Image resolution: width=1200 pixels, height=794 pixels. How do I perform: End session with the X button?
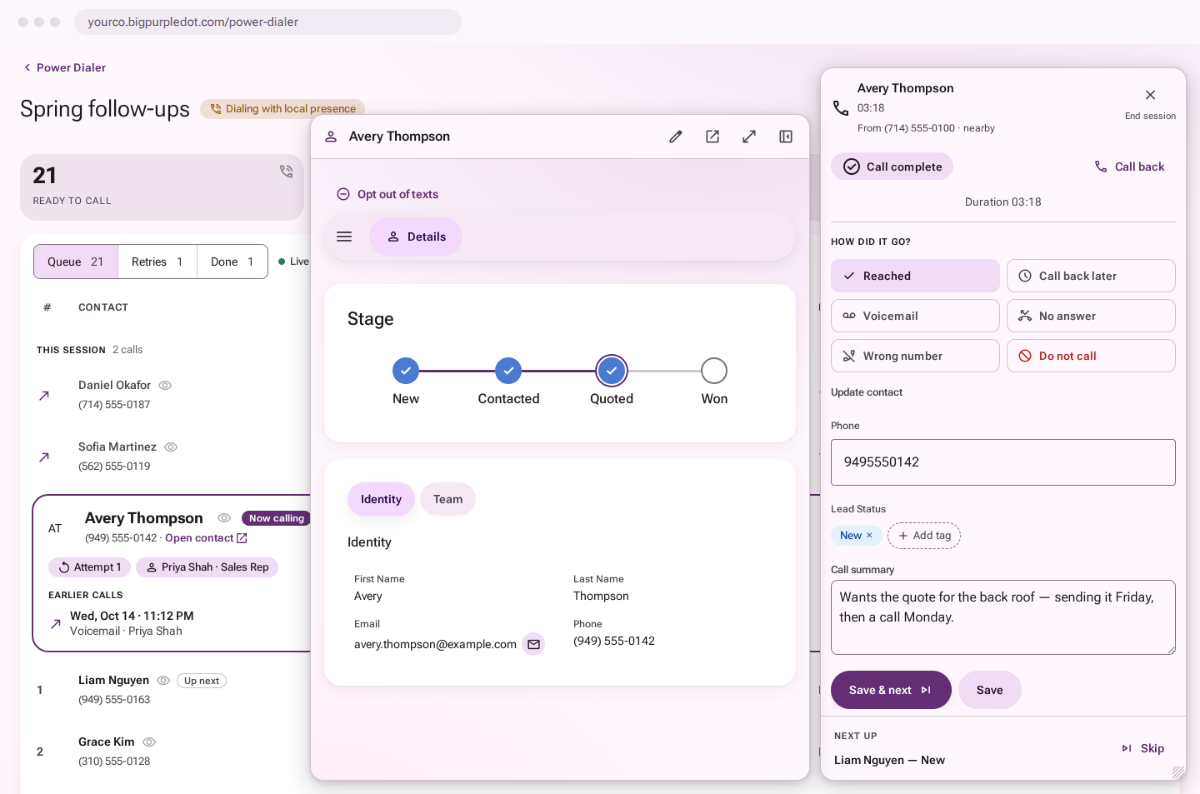click(1150, 95)
